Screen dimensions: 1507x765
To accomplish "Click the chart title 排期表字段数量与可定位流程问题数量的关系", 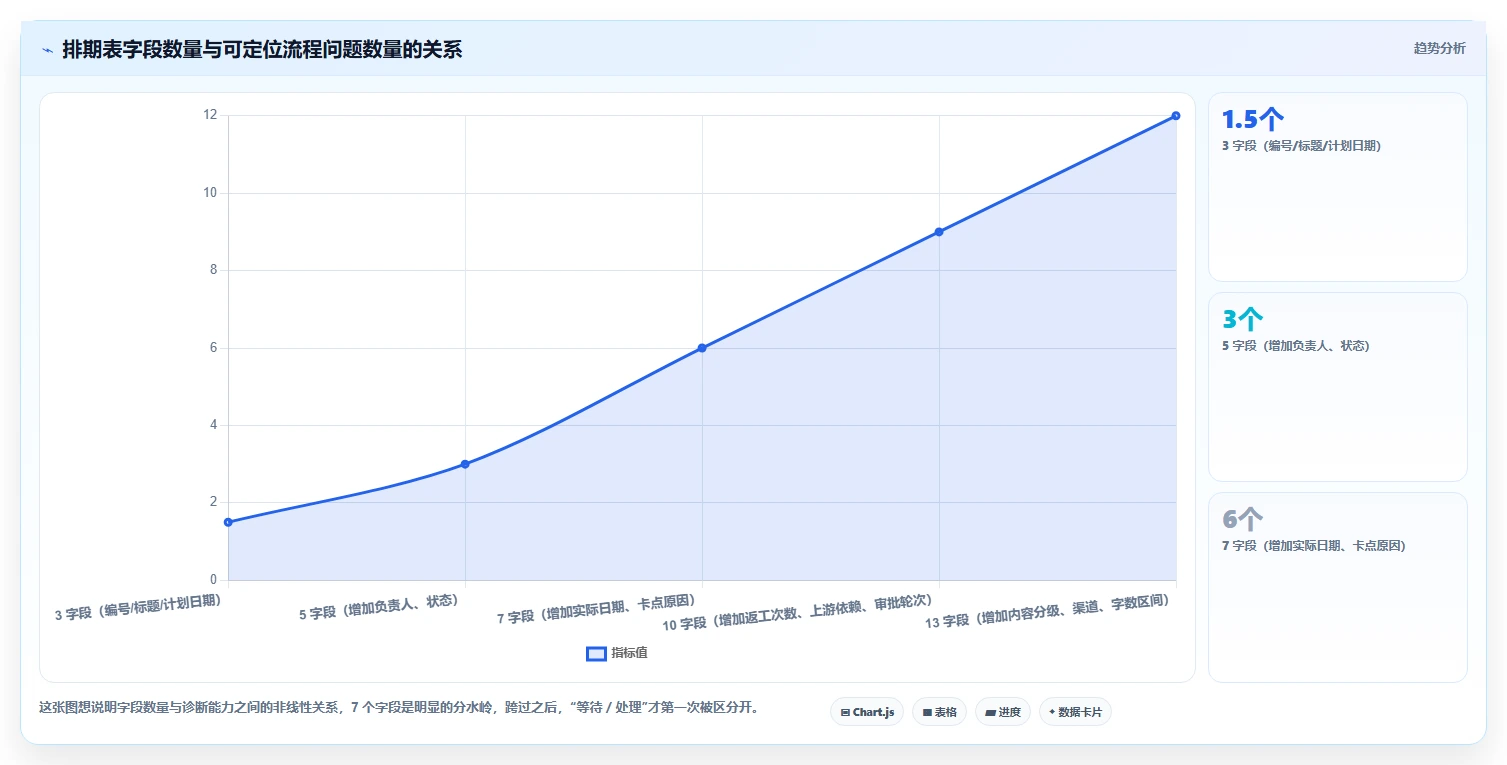I will [x=262, y=50].
